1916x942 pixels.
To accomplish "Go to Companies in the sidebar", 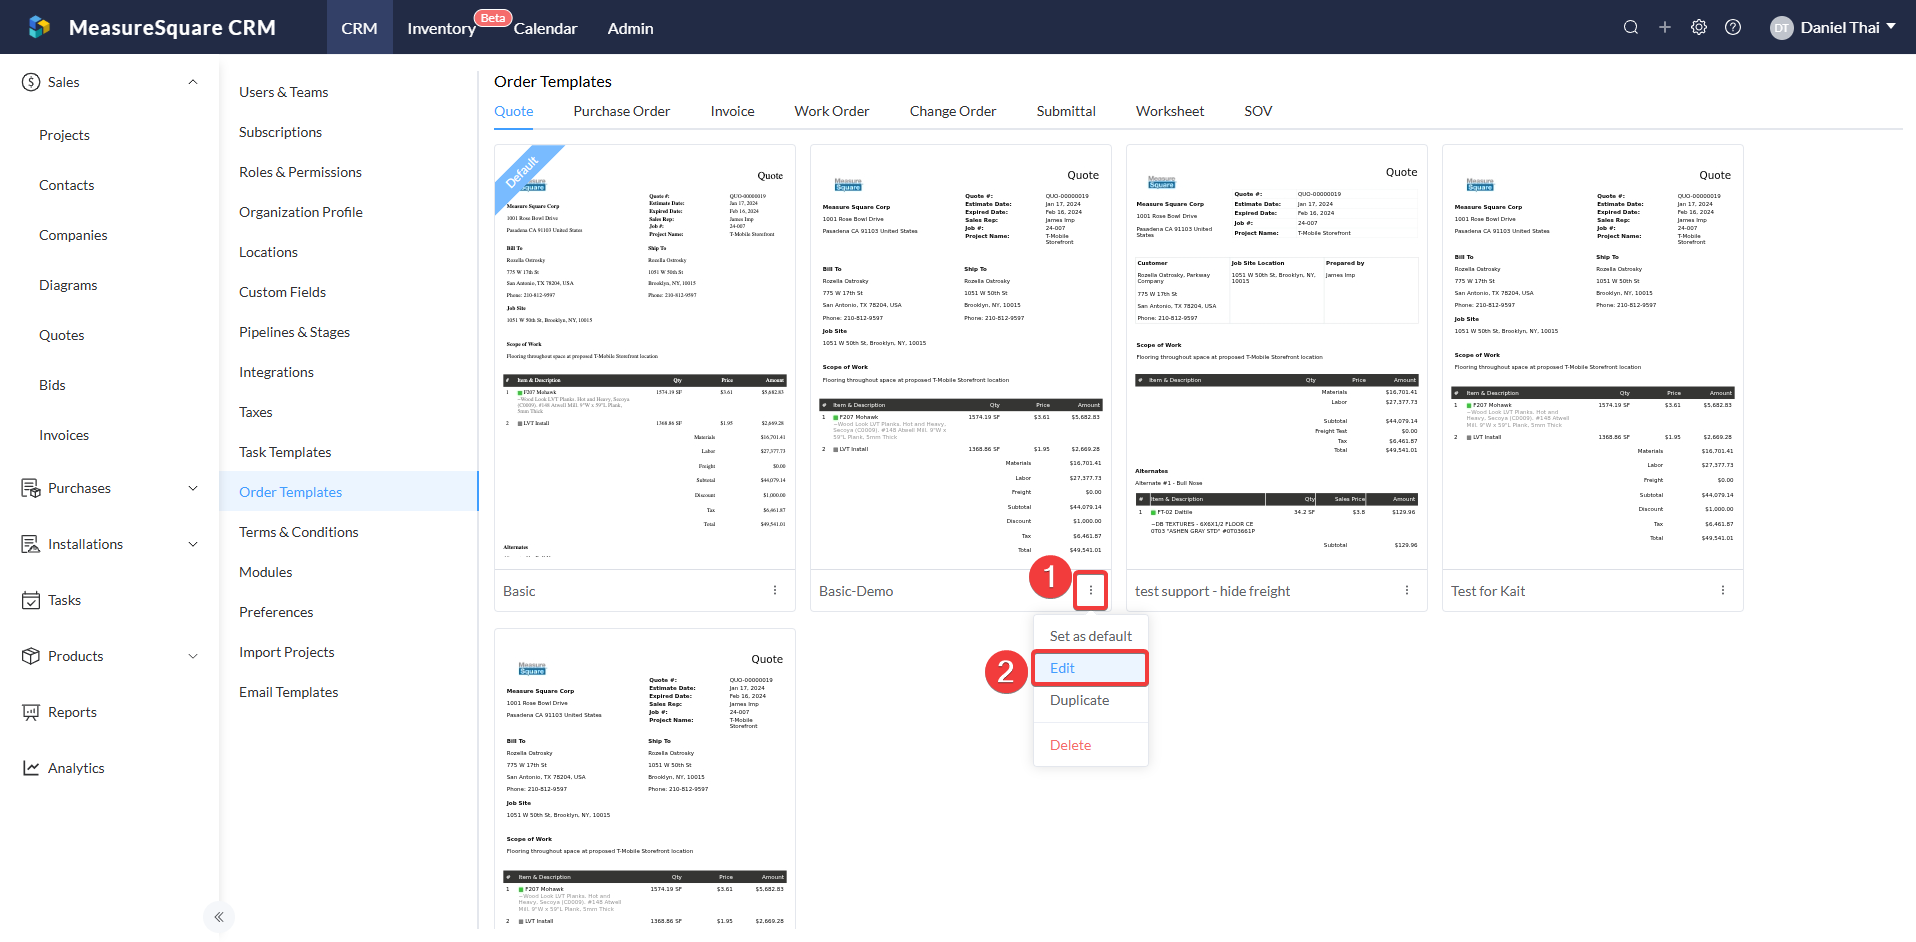I will click(73, 235).
